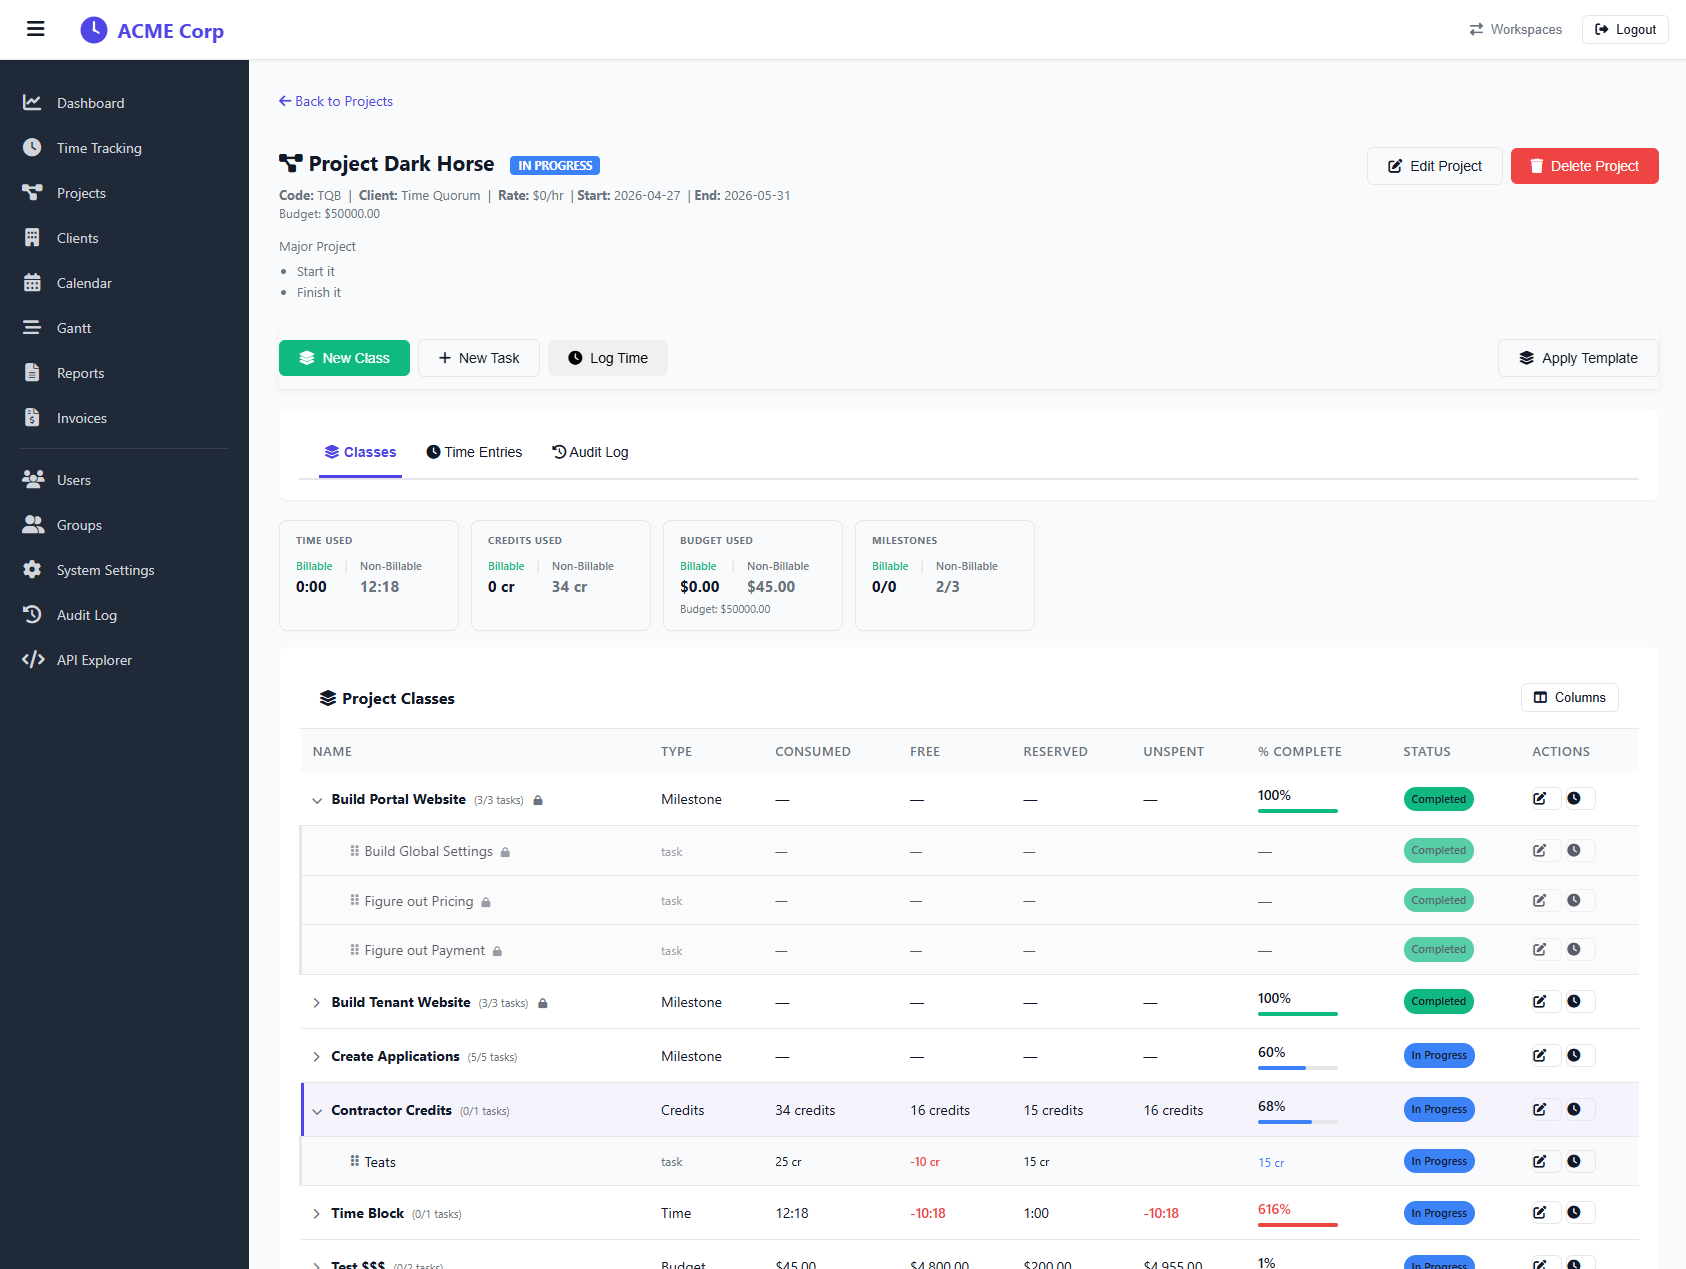This screenshot has width=1686, height=1269.
Task: Edit the Contractor Credits class
Action: pyautogui.click(x=1540, y=1110)
